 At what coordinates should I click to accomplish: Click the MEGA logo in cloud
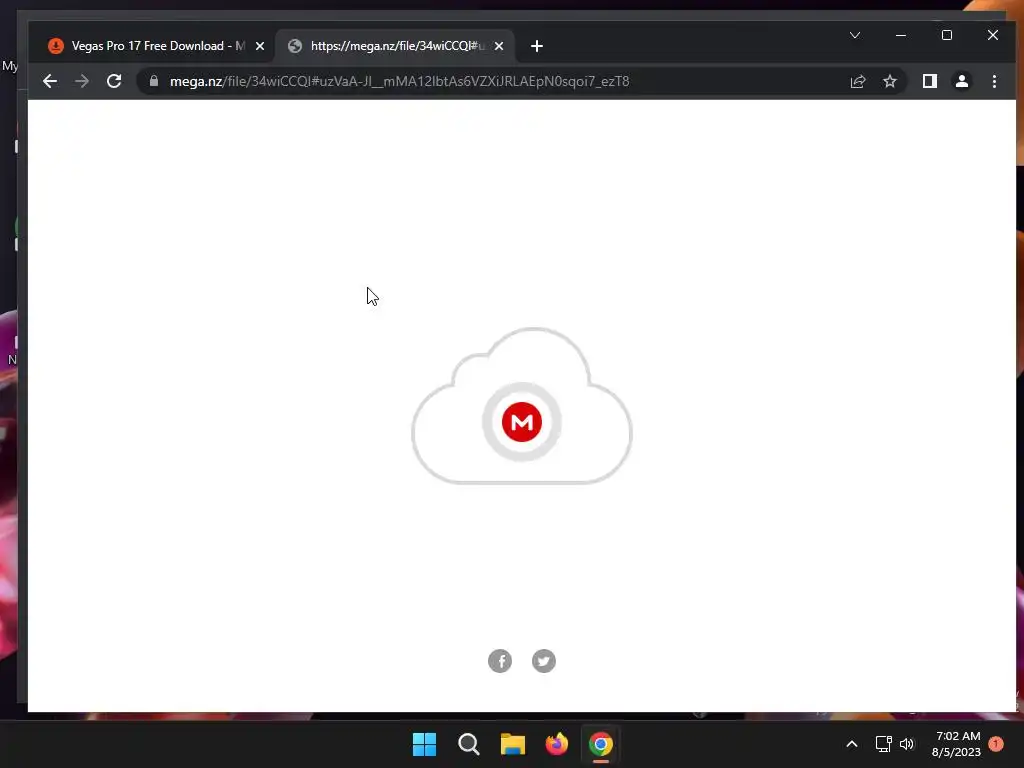tap(522, 422)
